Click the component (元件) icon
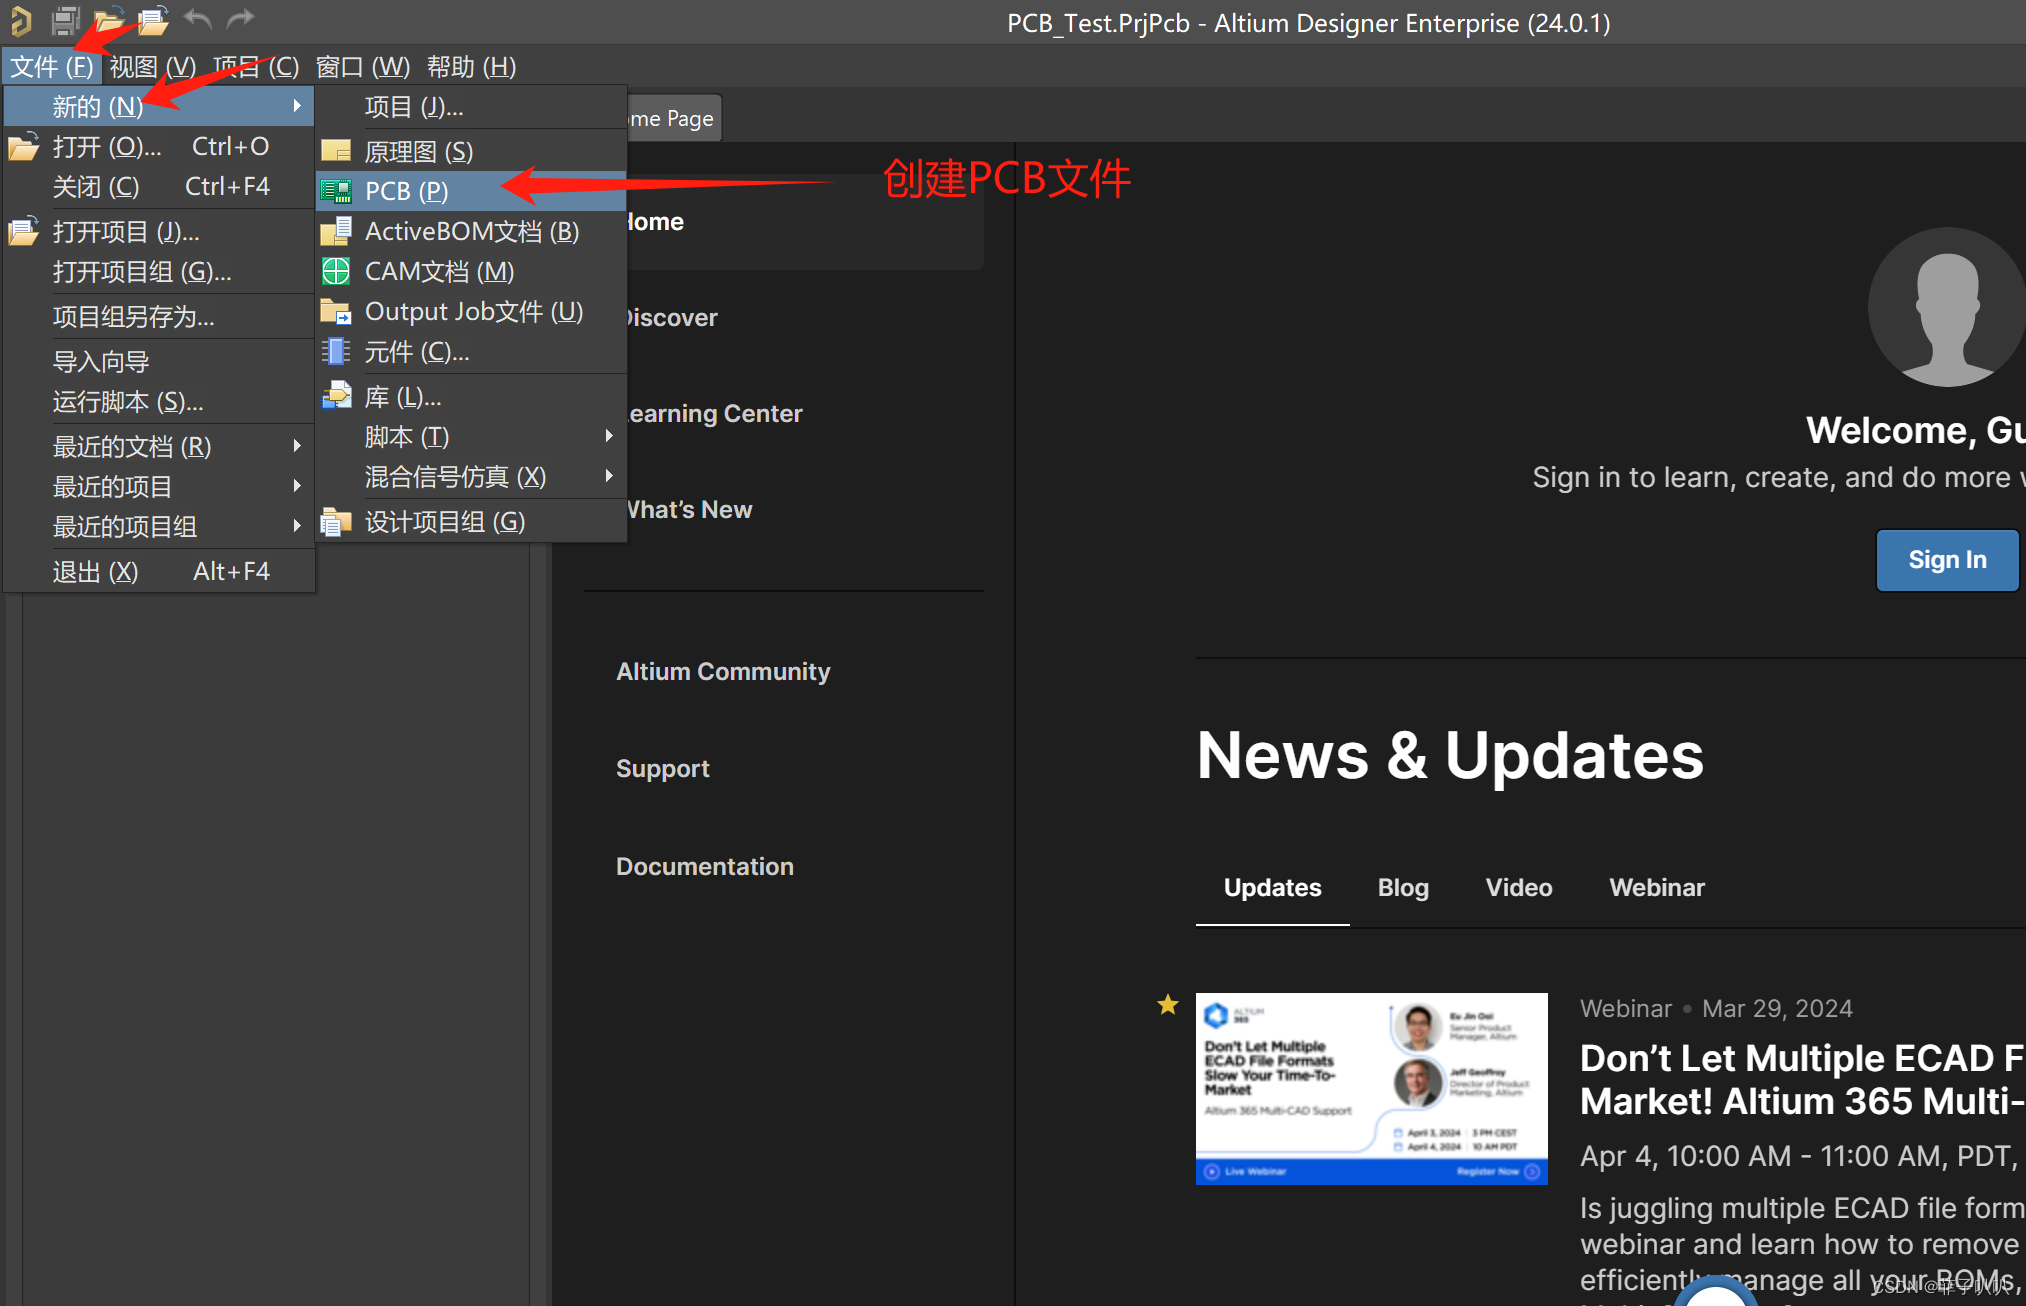Image resolution: width=2026 pixels, height=1306 pixels. [336, 352]
